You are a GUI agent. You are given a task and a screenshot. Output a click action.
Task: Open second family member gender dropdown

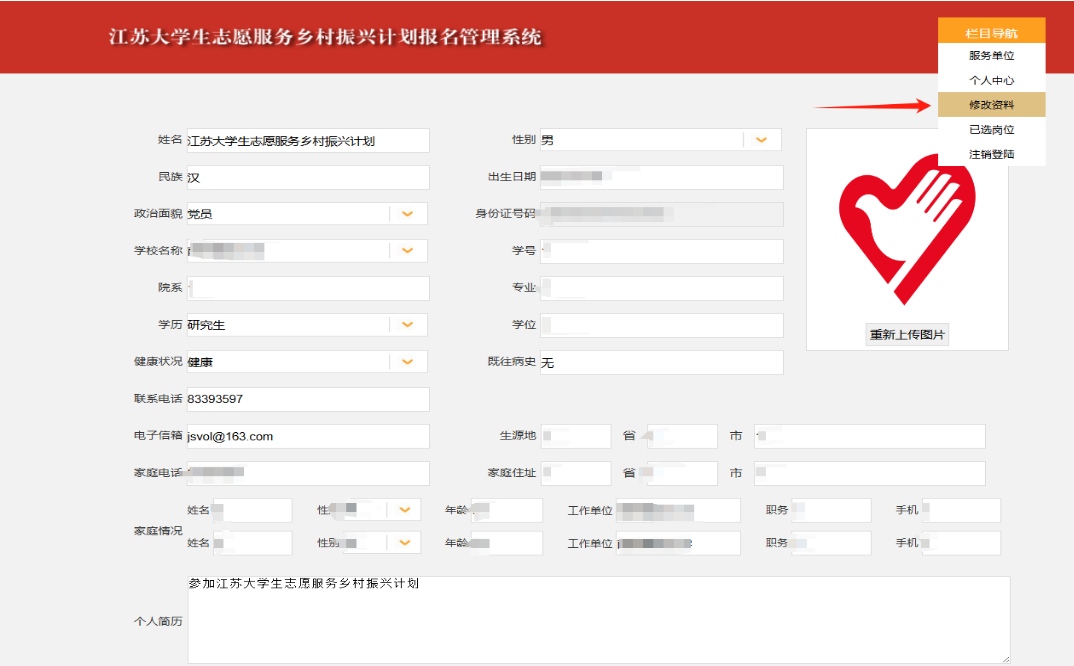[x=404, y=543]
